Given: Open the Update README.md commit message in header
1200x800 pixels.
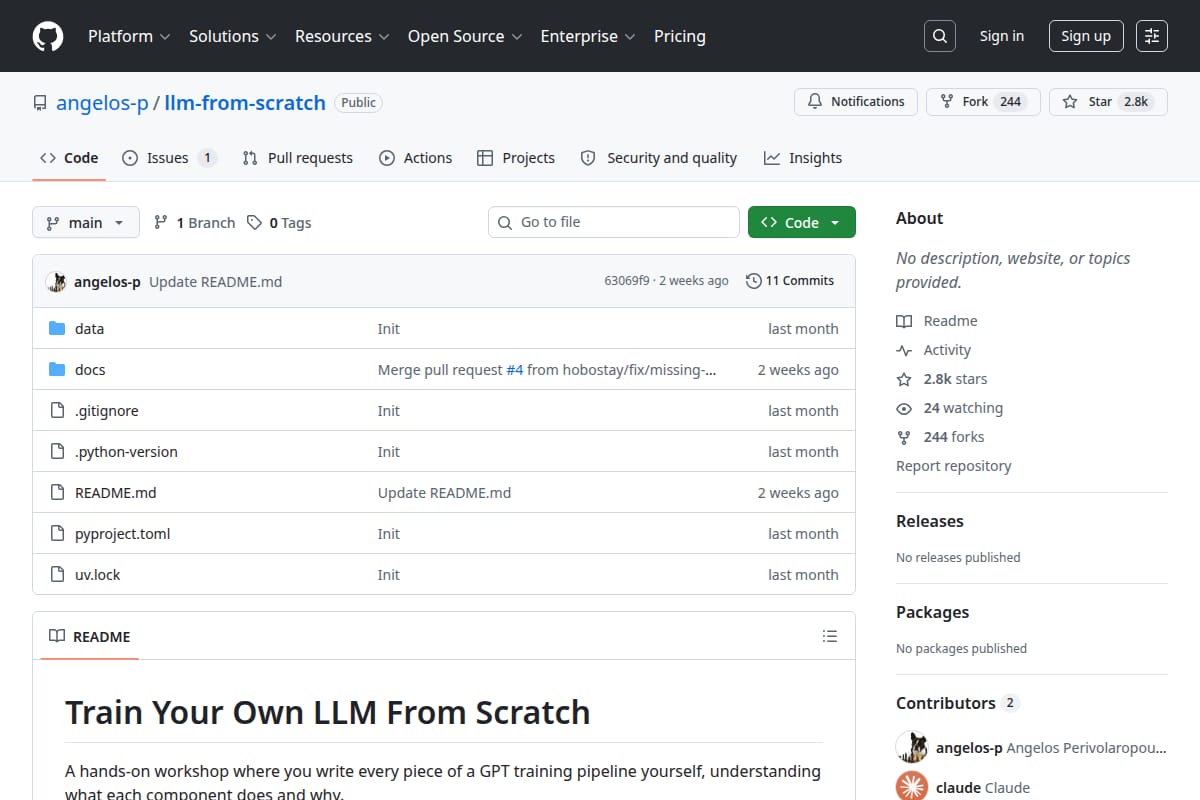Looking at the screenshot, I should 216,282.
